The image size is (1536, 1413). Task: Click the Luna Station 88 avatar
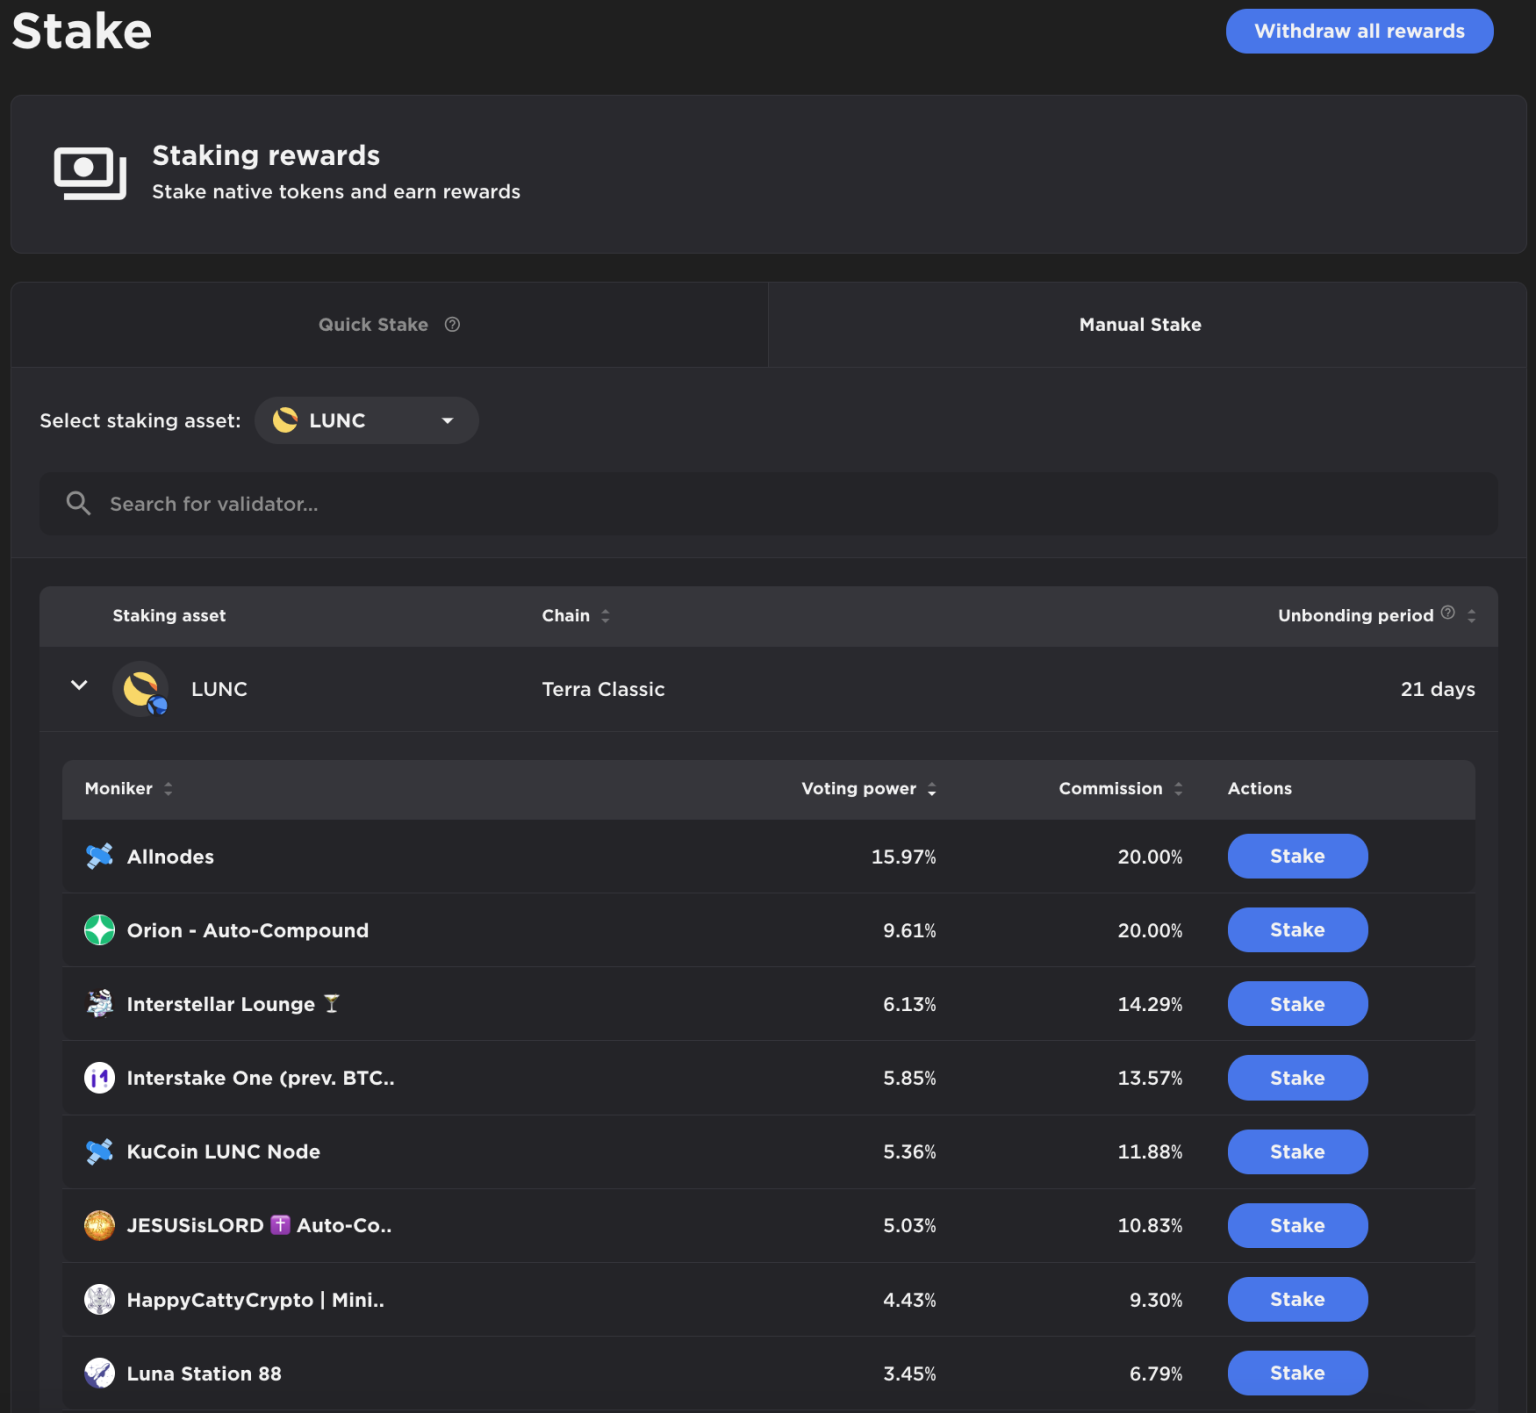click(x=99, y=1373)
